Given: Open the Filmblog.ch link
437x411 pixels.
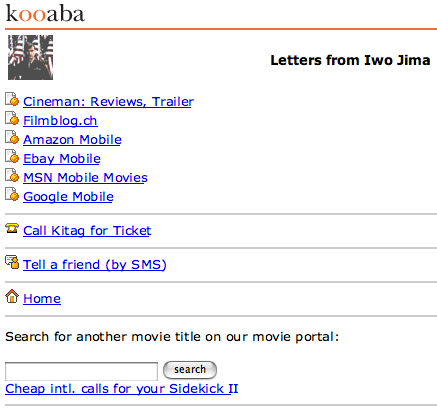Looking at the screenshot, I should pos(60,120).
